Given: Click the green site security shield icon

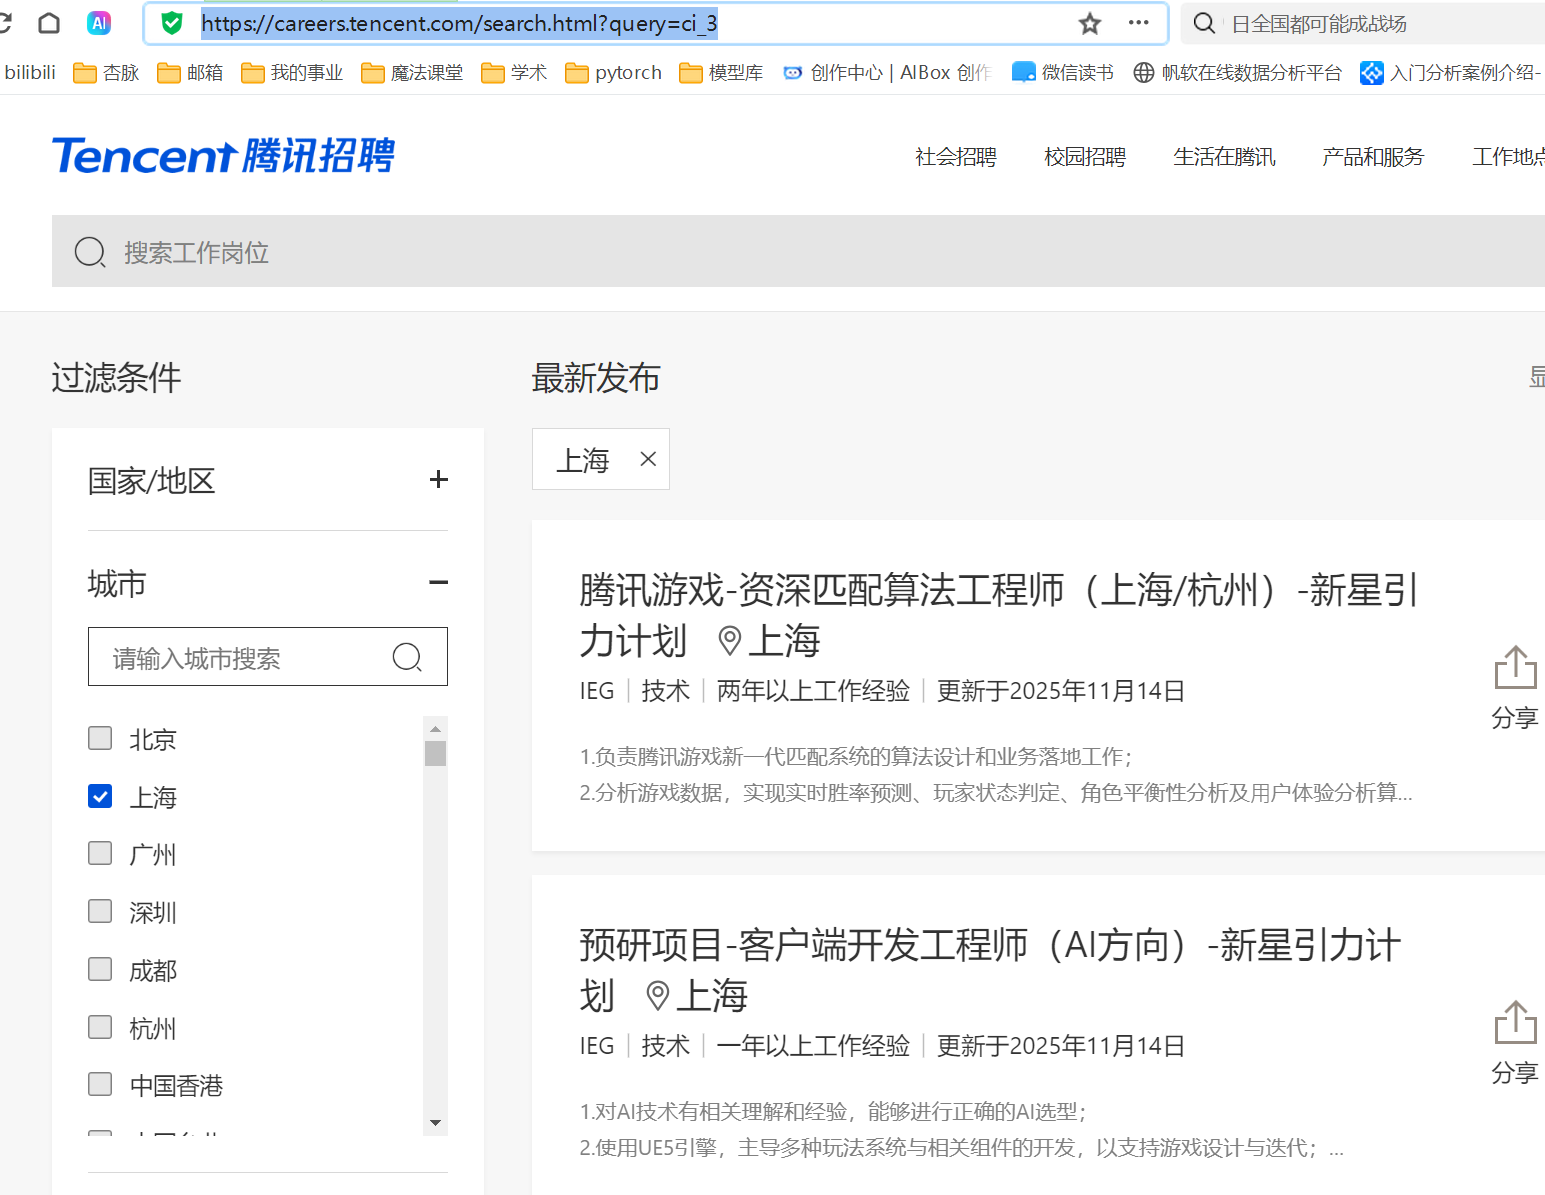Looking at the screenshot, I should click(x=171, y=23).
